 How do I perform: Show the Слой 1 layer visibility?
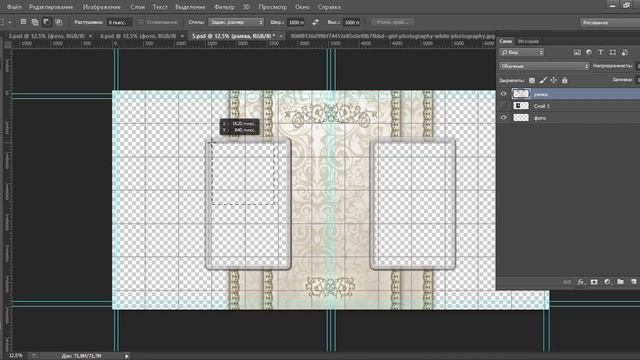(x=504, y=106)
